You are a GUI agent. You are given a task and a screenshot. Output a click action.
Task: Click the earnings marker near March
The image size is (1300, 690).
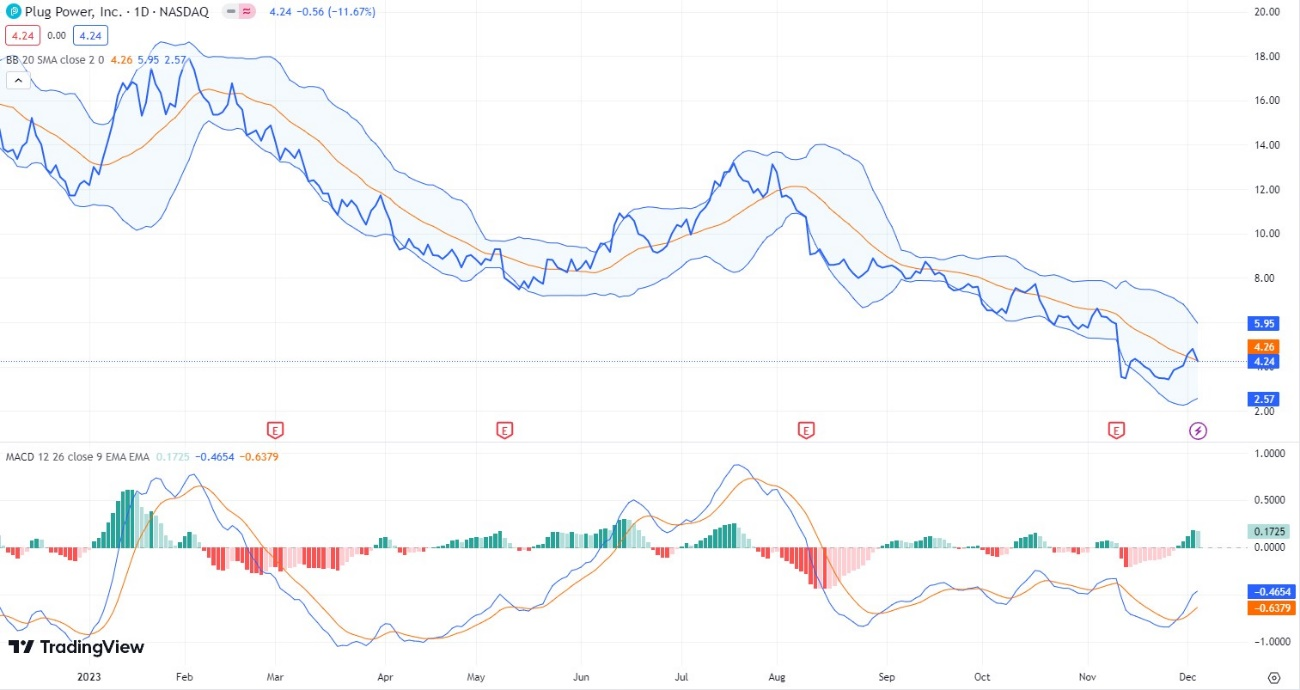275,430
